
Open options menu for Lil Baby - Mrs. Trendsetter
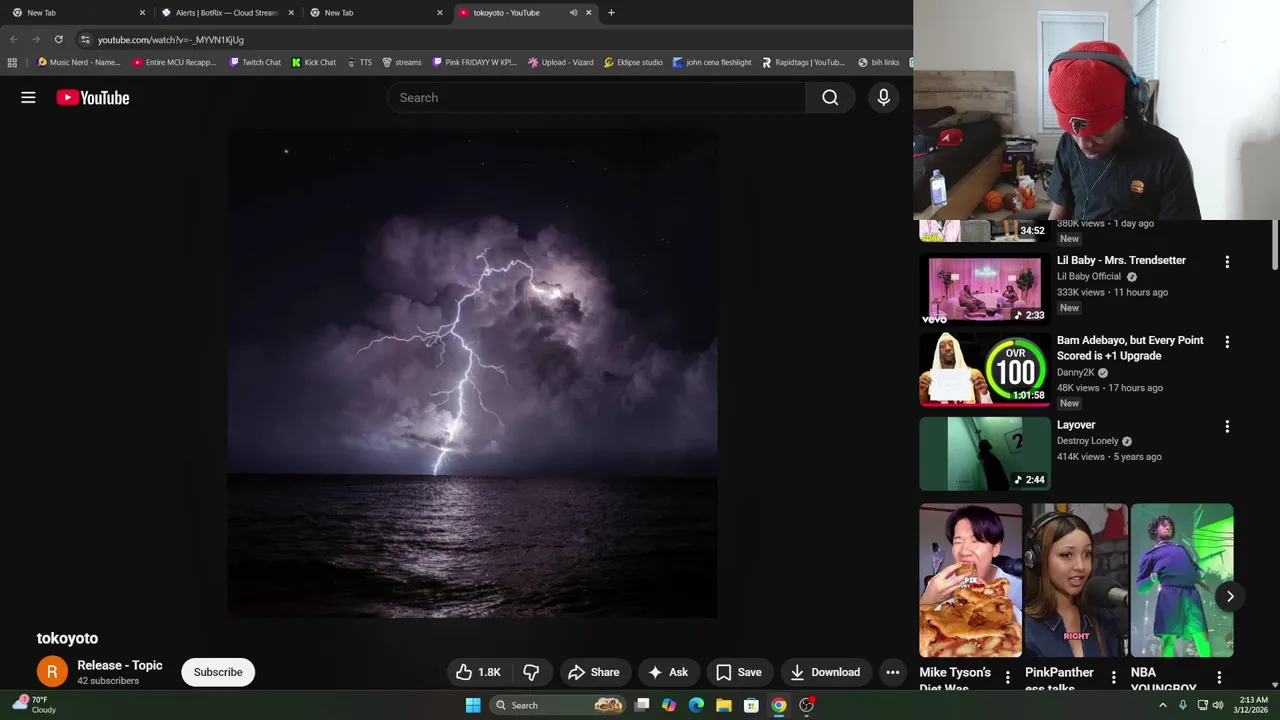coord(1227,262)
